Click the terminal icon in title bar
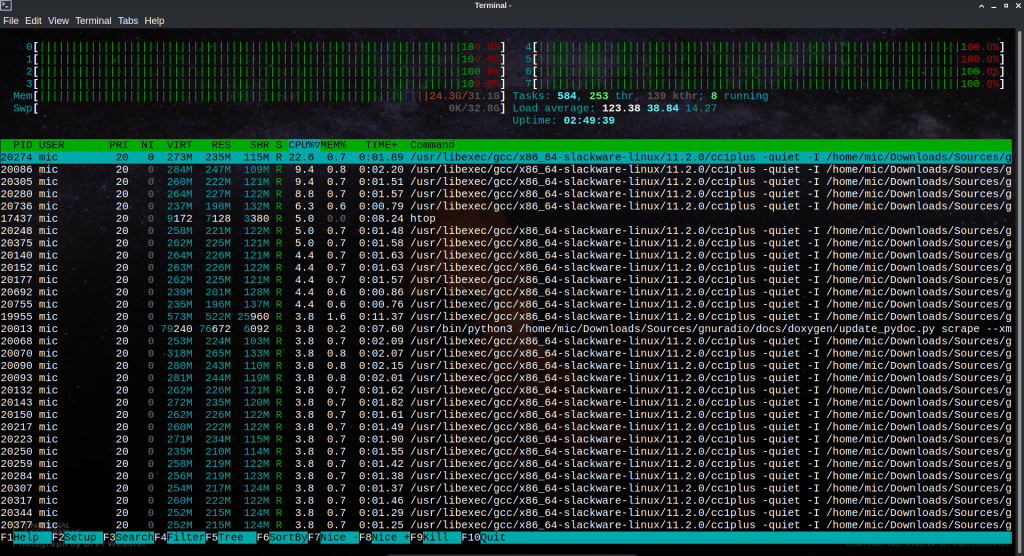 point(8,6)
